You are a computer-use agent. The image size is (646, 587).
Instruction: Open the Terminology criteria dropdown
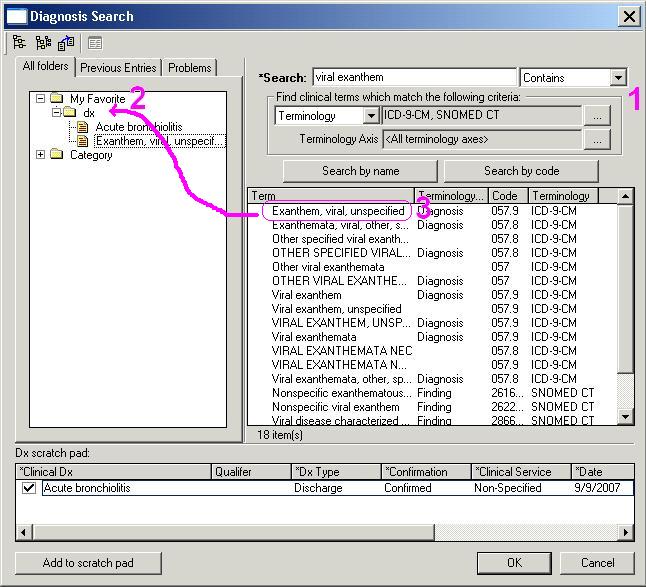(x=371, y=116)
